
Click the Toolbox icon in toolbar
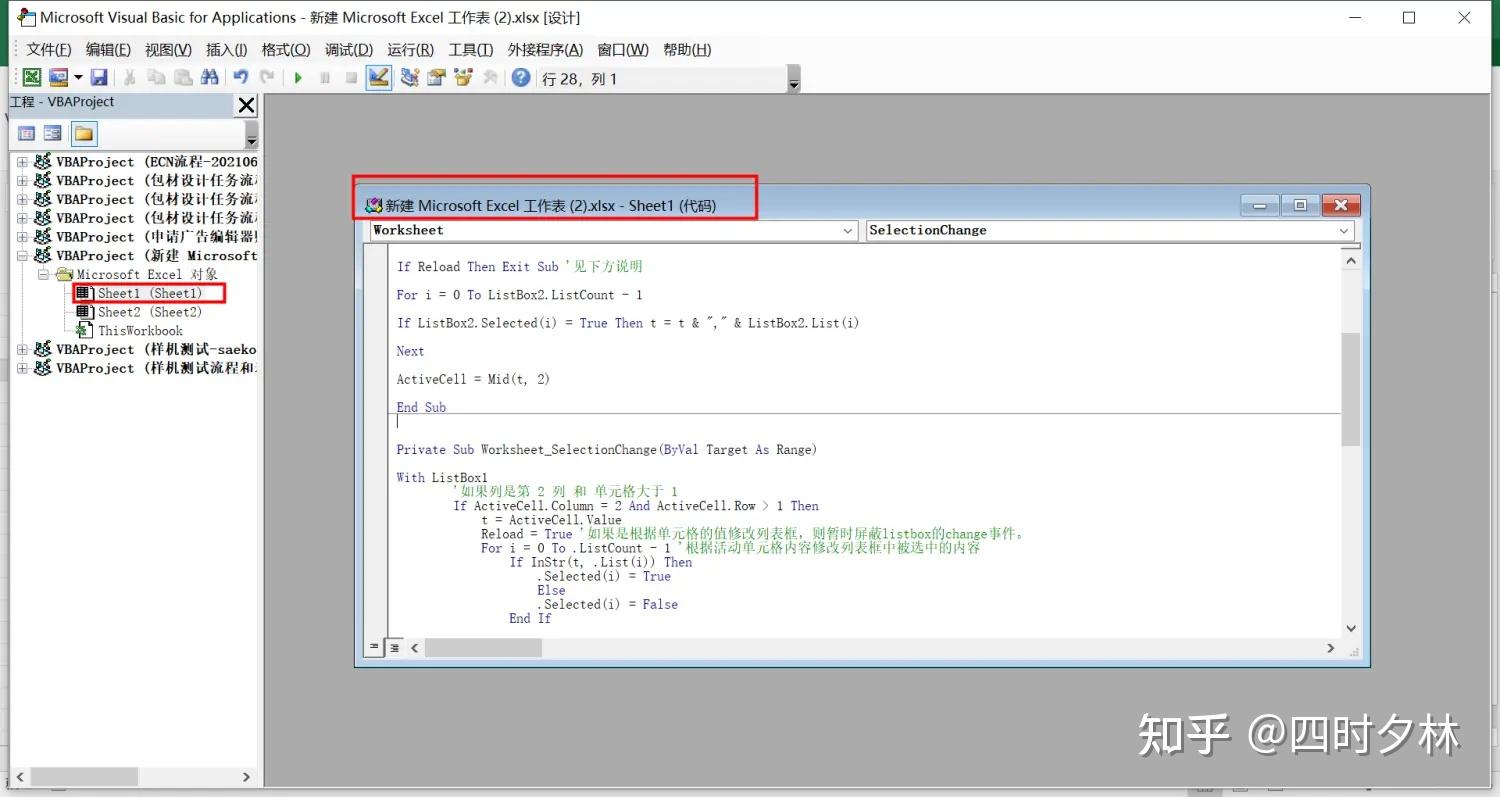coord(490,78)
